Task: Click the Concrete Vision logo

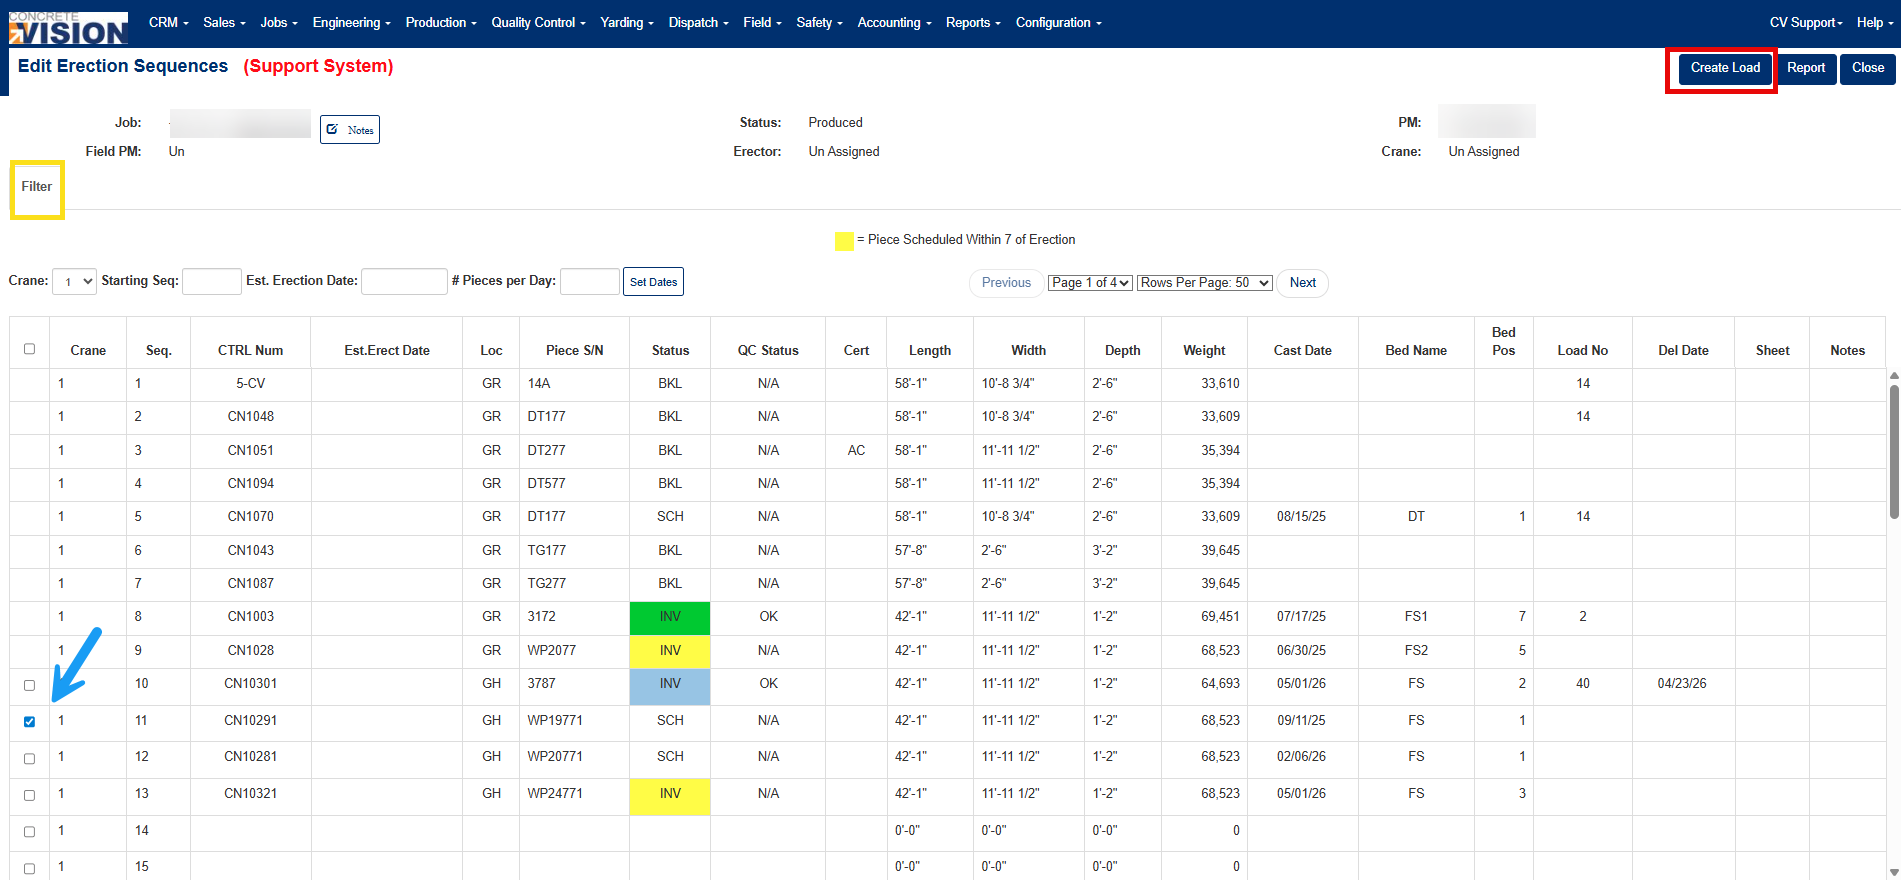Action: 68,28
